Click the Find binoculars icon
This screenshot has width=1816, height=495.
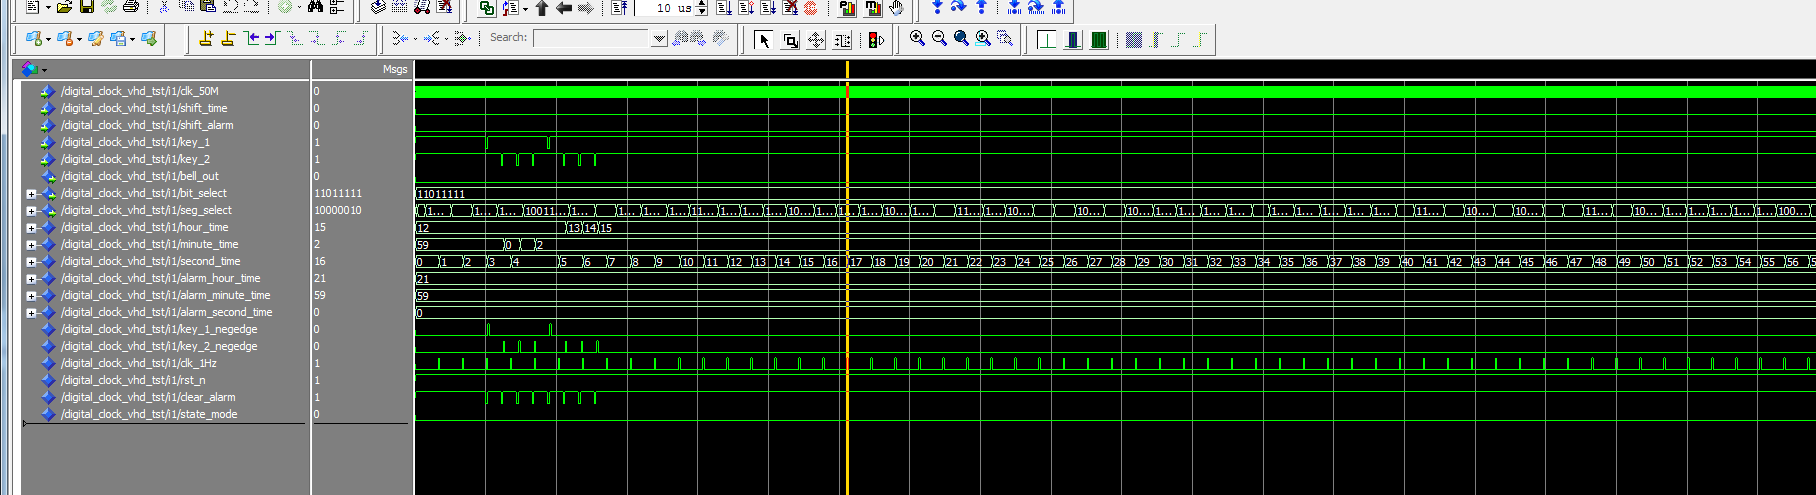click(x=315, y=8)
